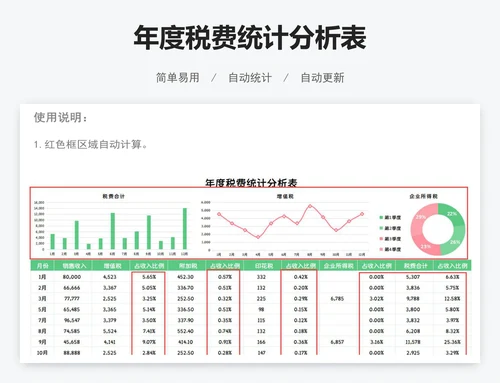Select the 3月 row label
The image size is (500, 383).
point(42,298)
